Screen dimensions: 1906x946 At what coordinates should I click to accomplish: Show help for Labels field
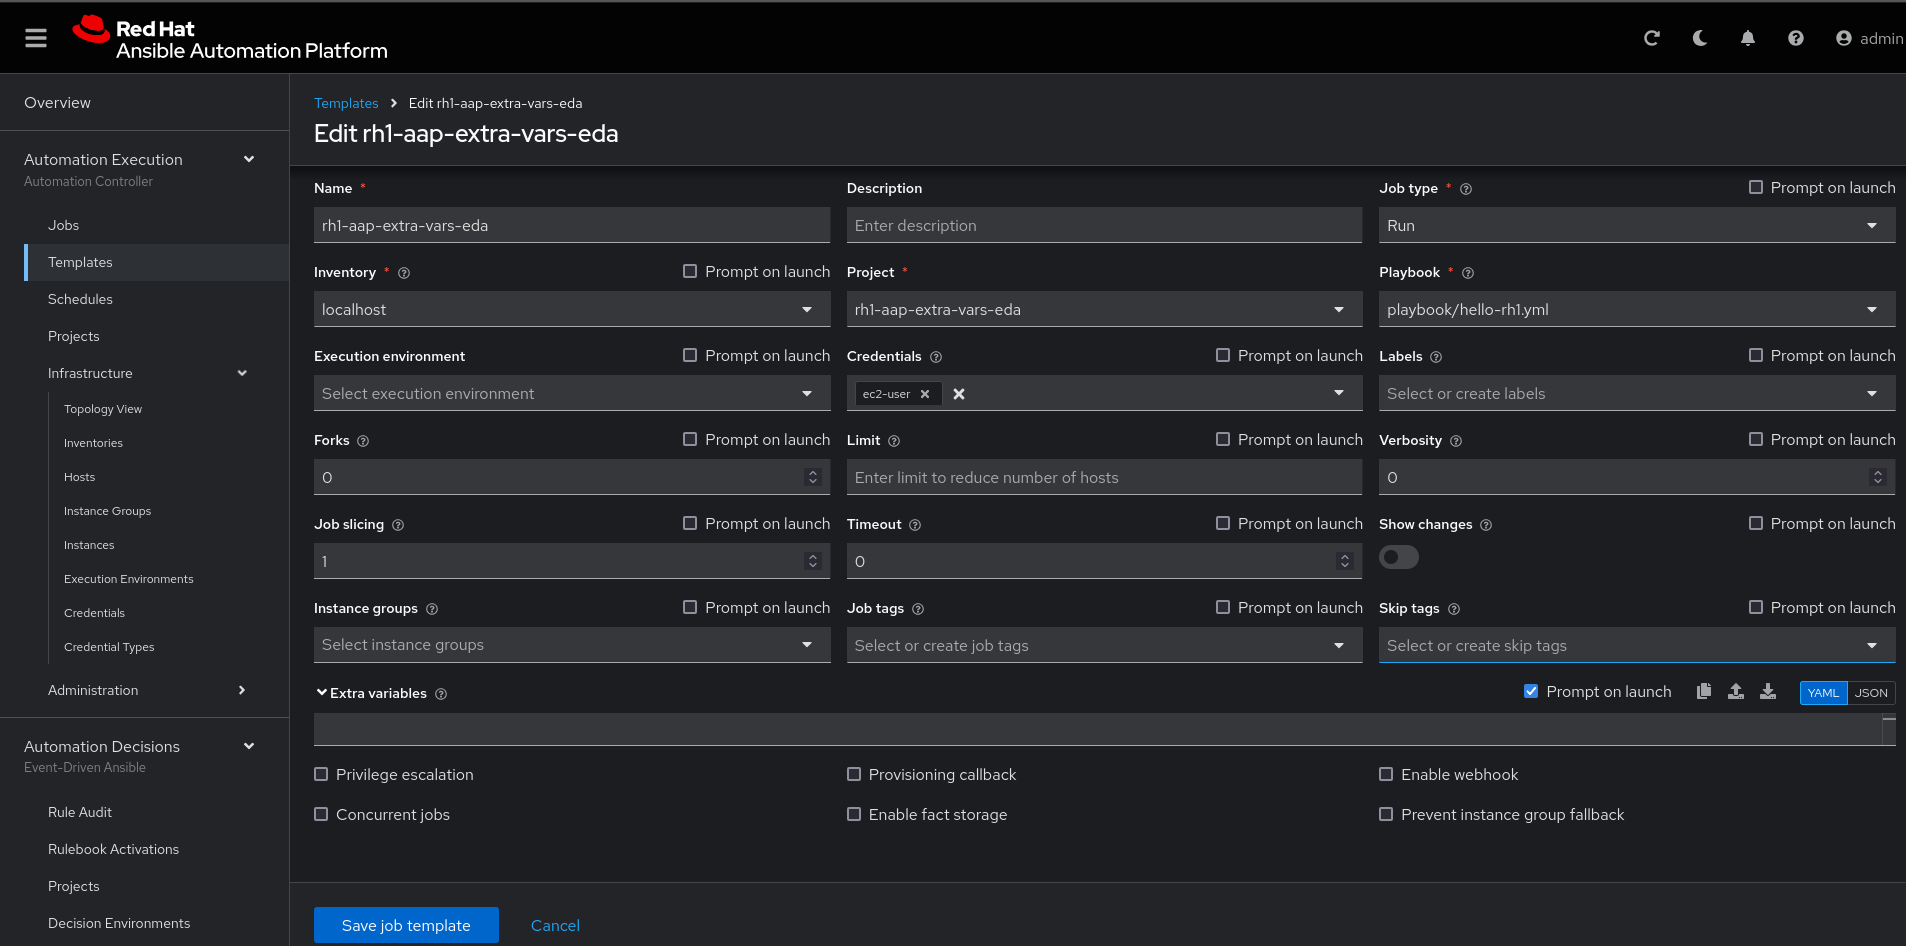(1436, 357)
